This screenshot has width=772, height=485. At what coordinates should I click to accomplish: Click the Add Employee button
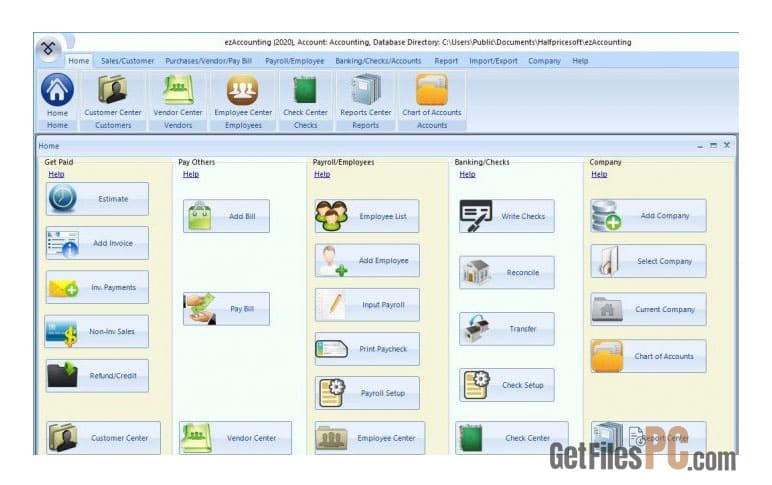(367, 260)
